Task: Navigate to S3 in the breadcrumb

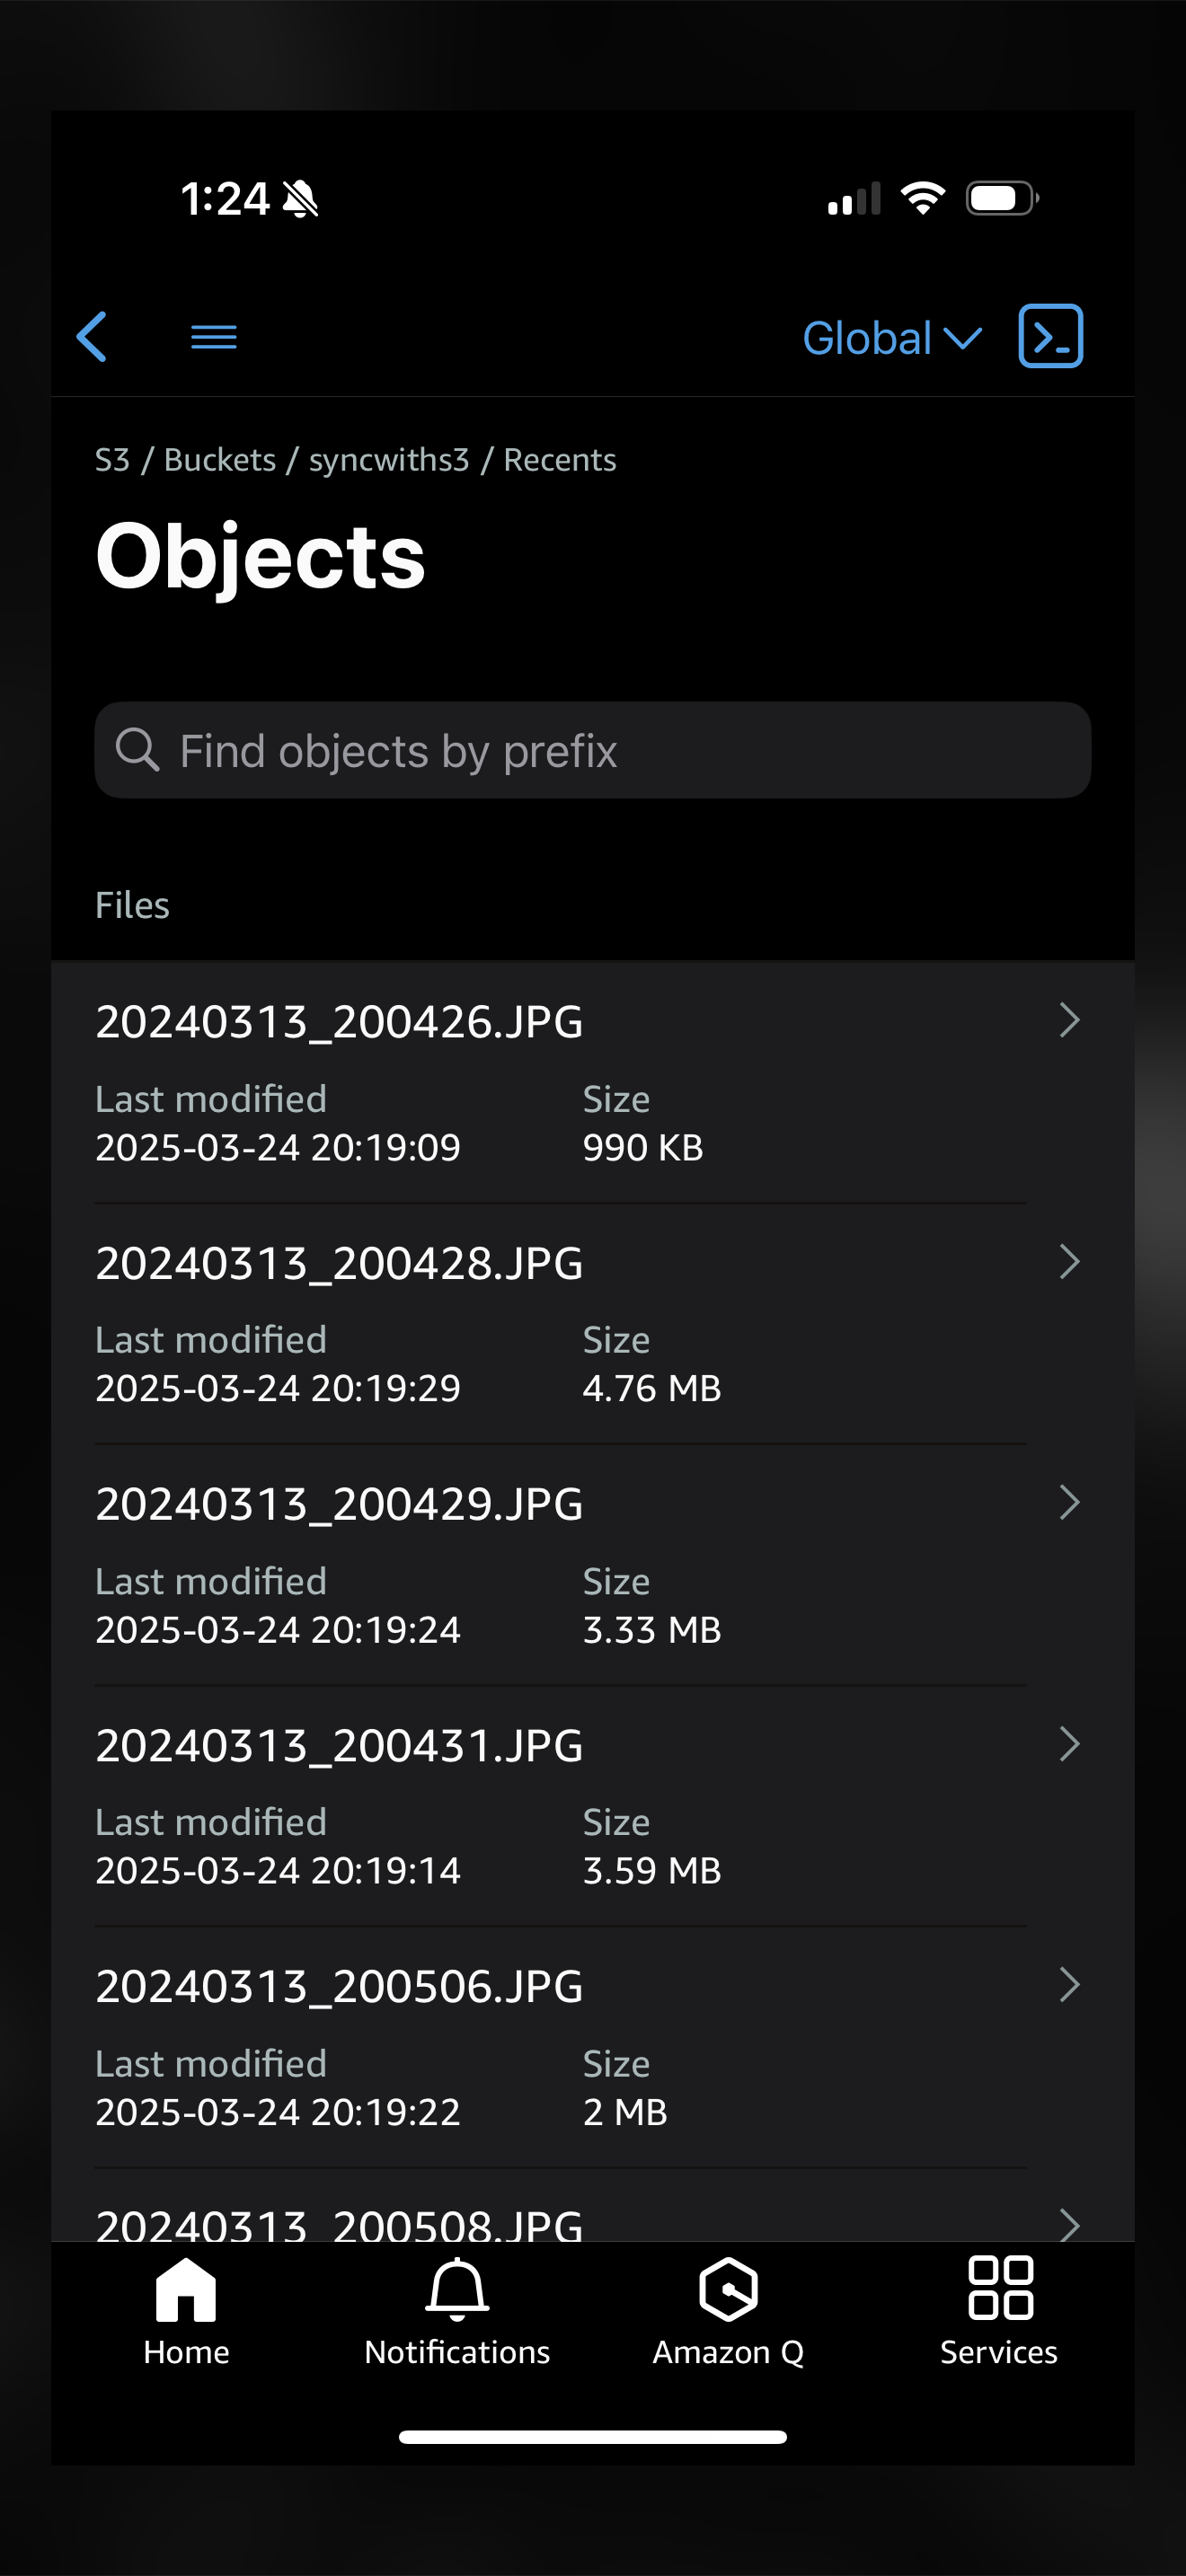Action: tap(112, 460)
